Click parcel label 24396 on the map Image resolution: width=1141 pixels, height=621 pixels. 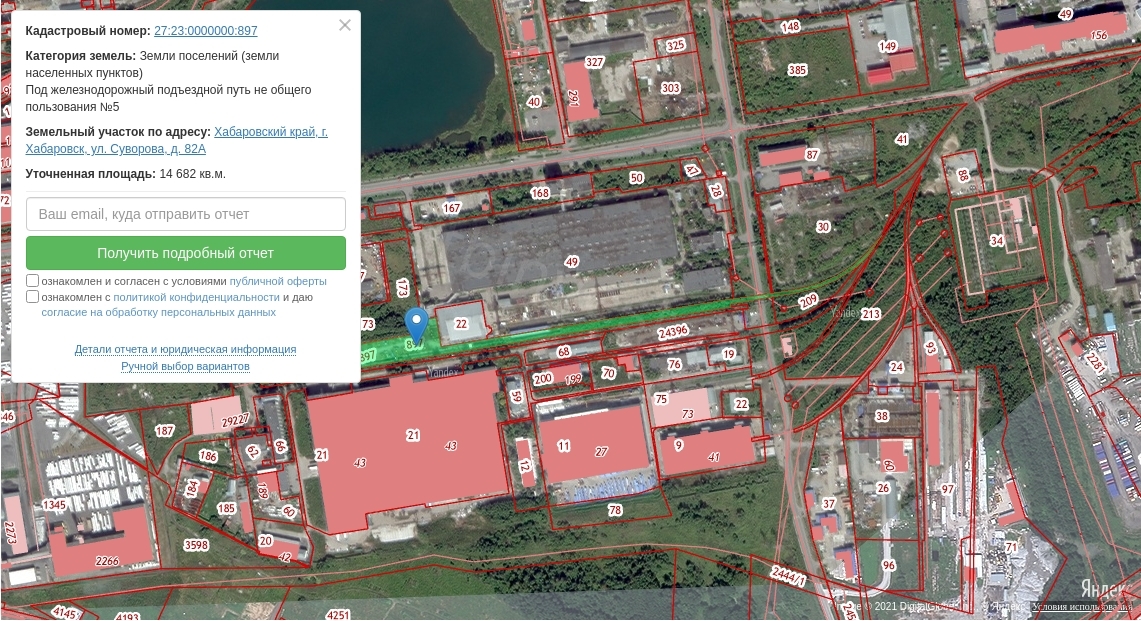[x=673, y=331]
